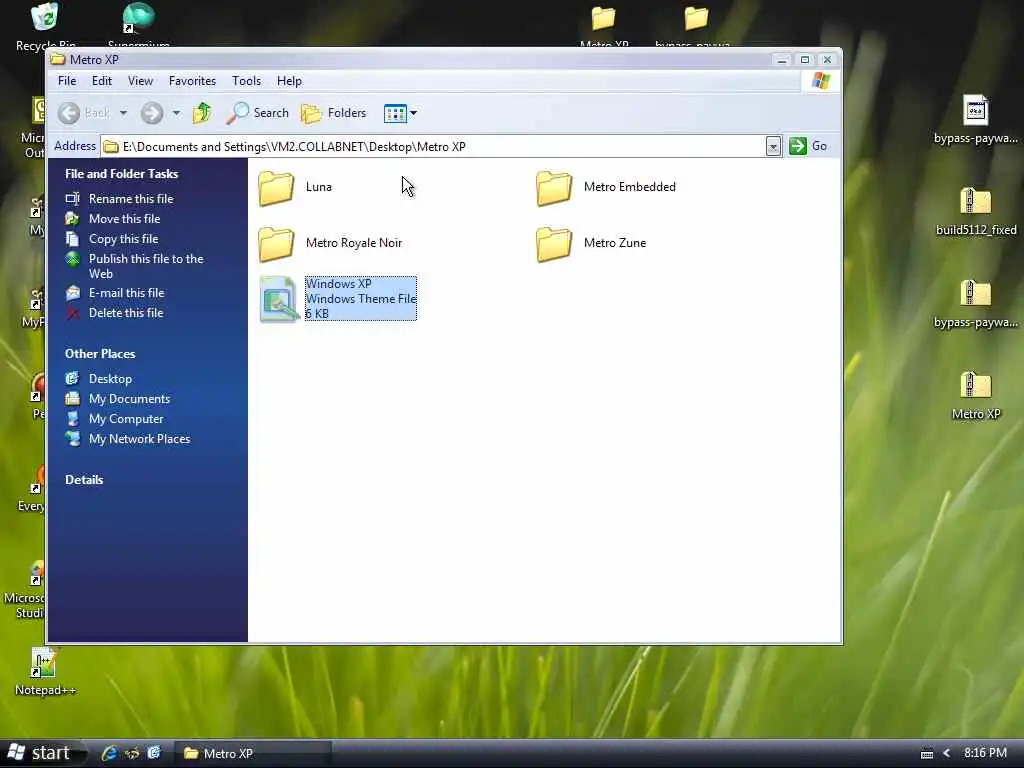Open the Metro Royale Noir folder
1024x768 pixels.
point(330,244)
